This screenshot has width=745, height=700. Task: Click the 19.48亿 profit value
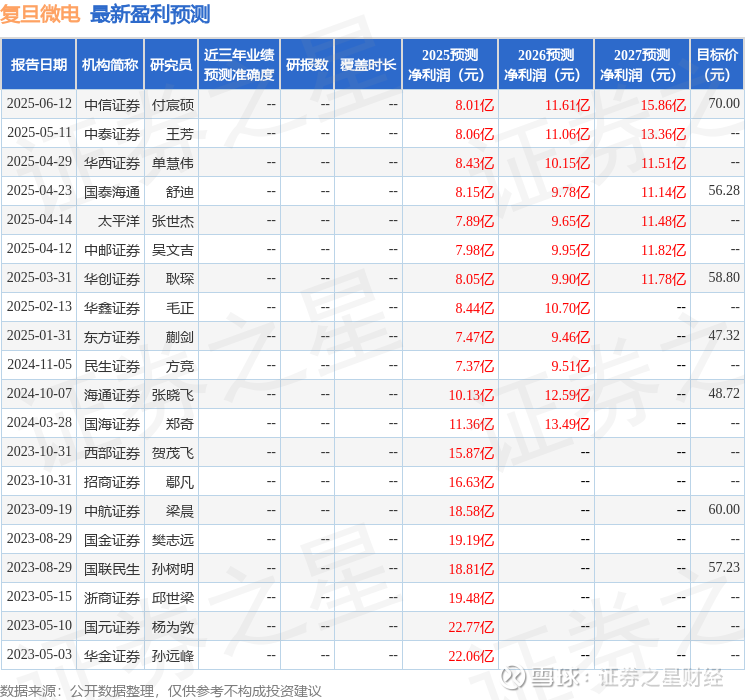click(471, 598)
